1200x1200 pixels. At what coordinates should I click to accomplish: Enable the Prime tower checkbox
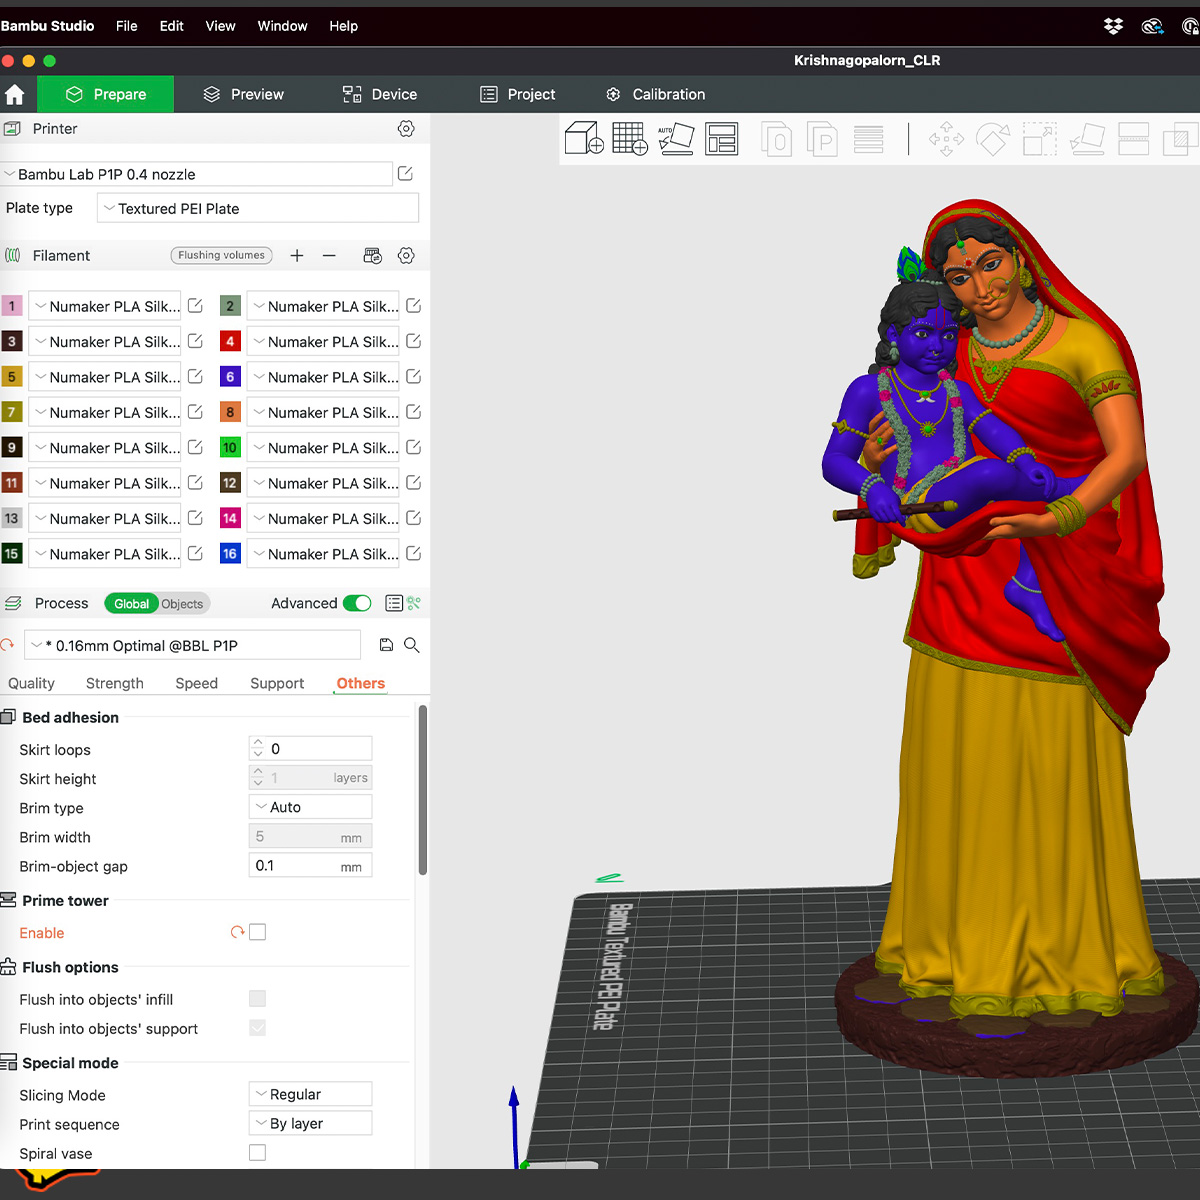[258, 932]
